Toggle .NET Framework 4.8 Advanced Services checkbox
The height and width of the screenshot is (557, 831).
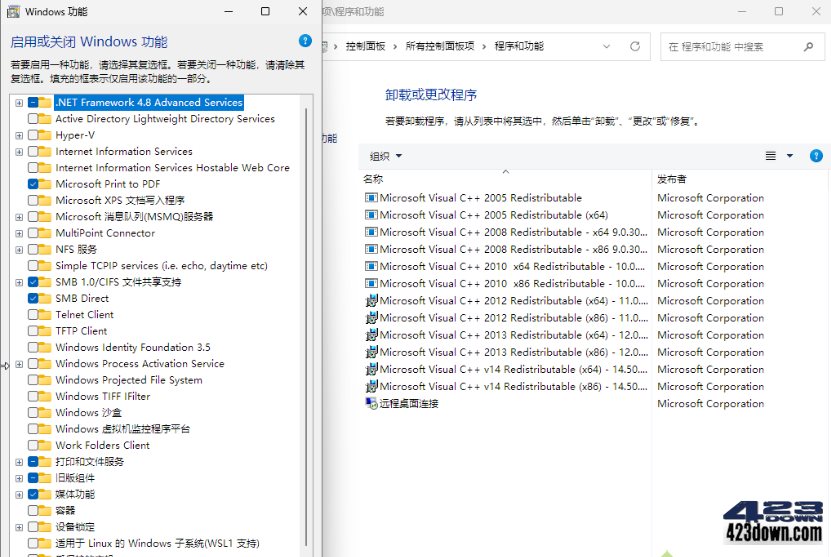(x=33, y=102)
